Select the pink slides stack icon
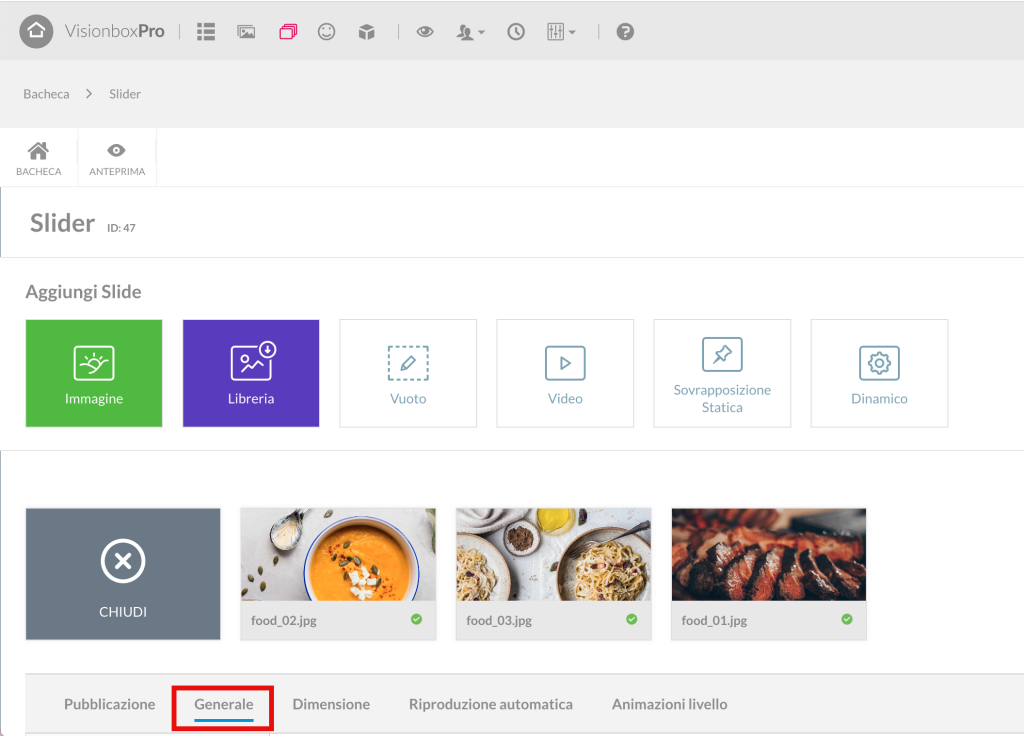Viewport: 1024px width, 736px height. coord(288,32)
